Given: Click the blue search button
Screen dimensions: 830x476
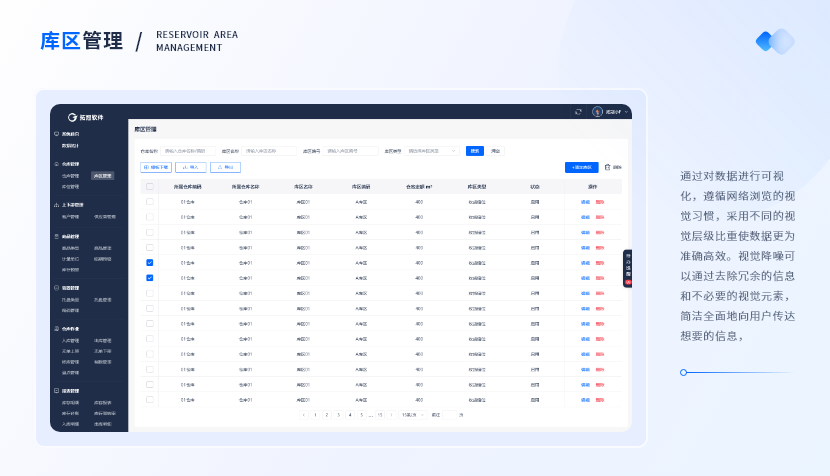Looking at the screenshot, I should click(474, 151).
